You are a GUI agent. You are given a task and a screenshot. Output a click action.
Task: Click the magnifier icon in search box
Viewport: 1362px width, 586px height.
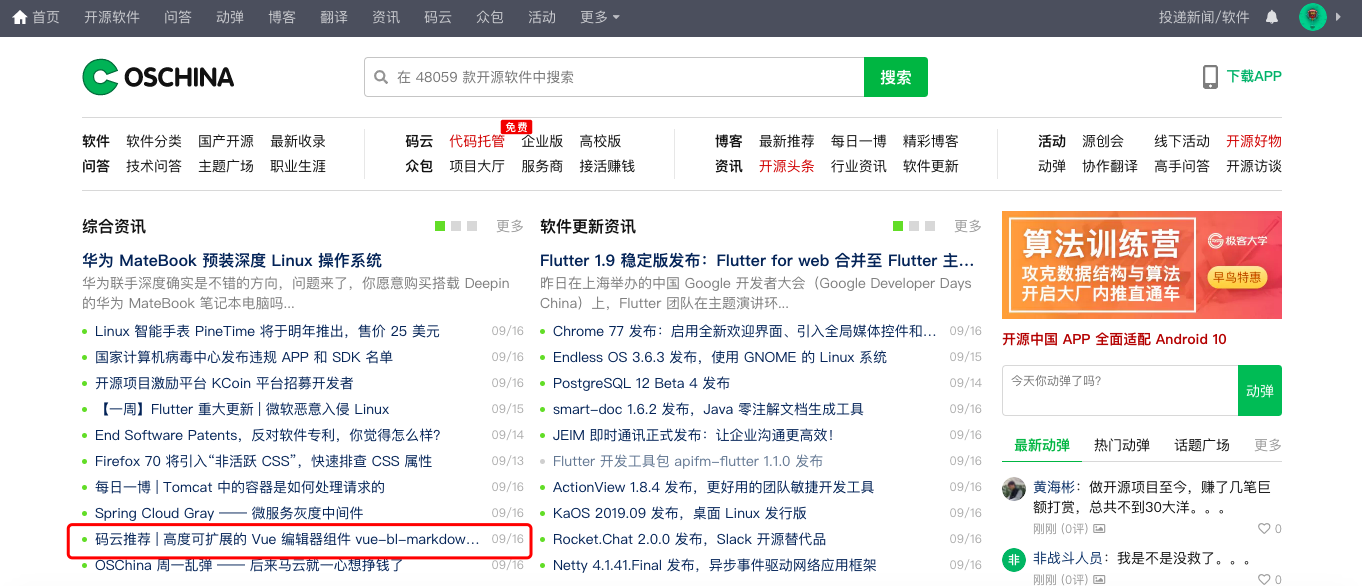[x=381, y=77]
